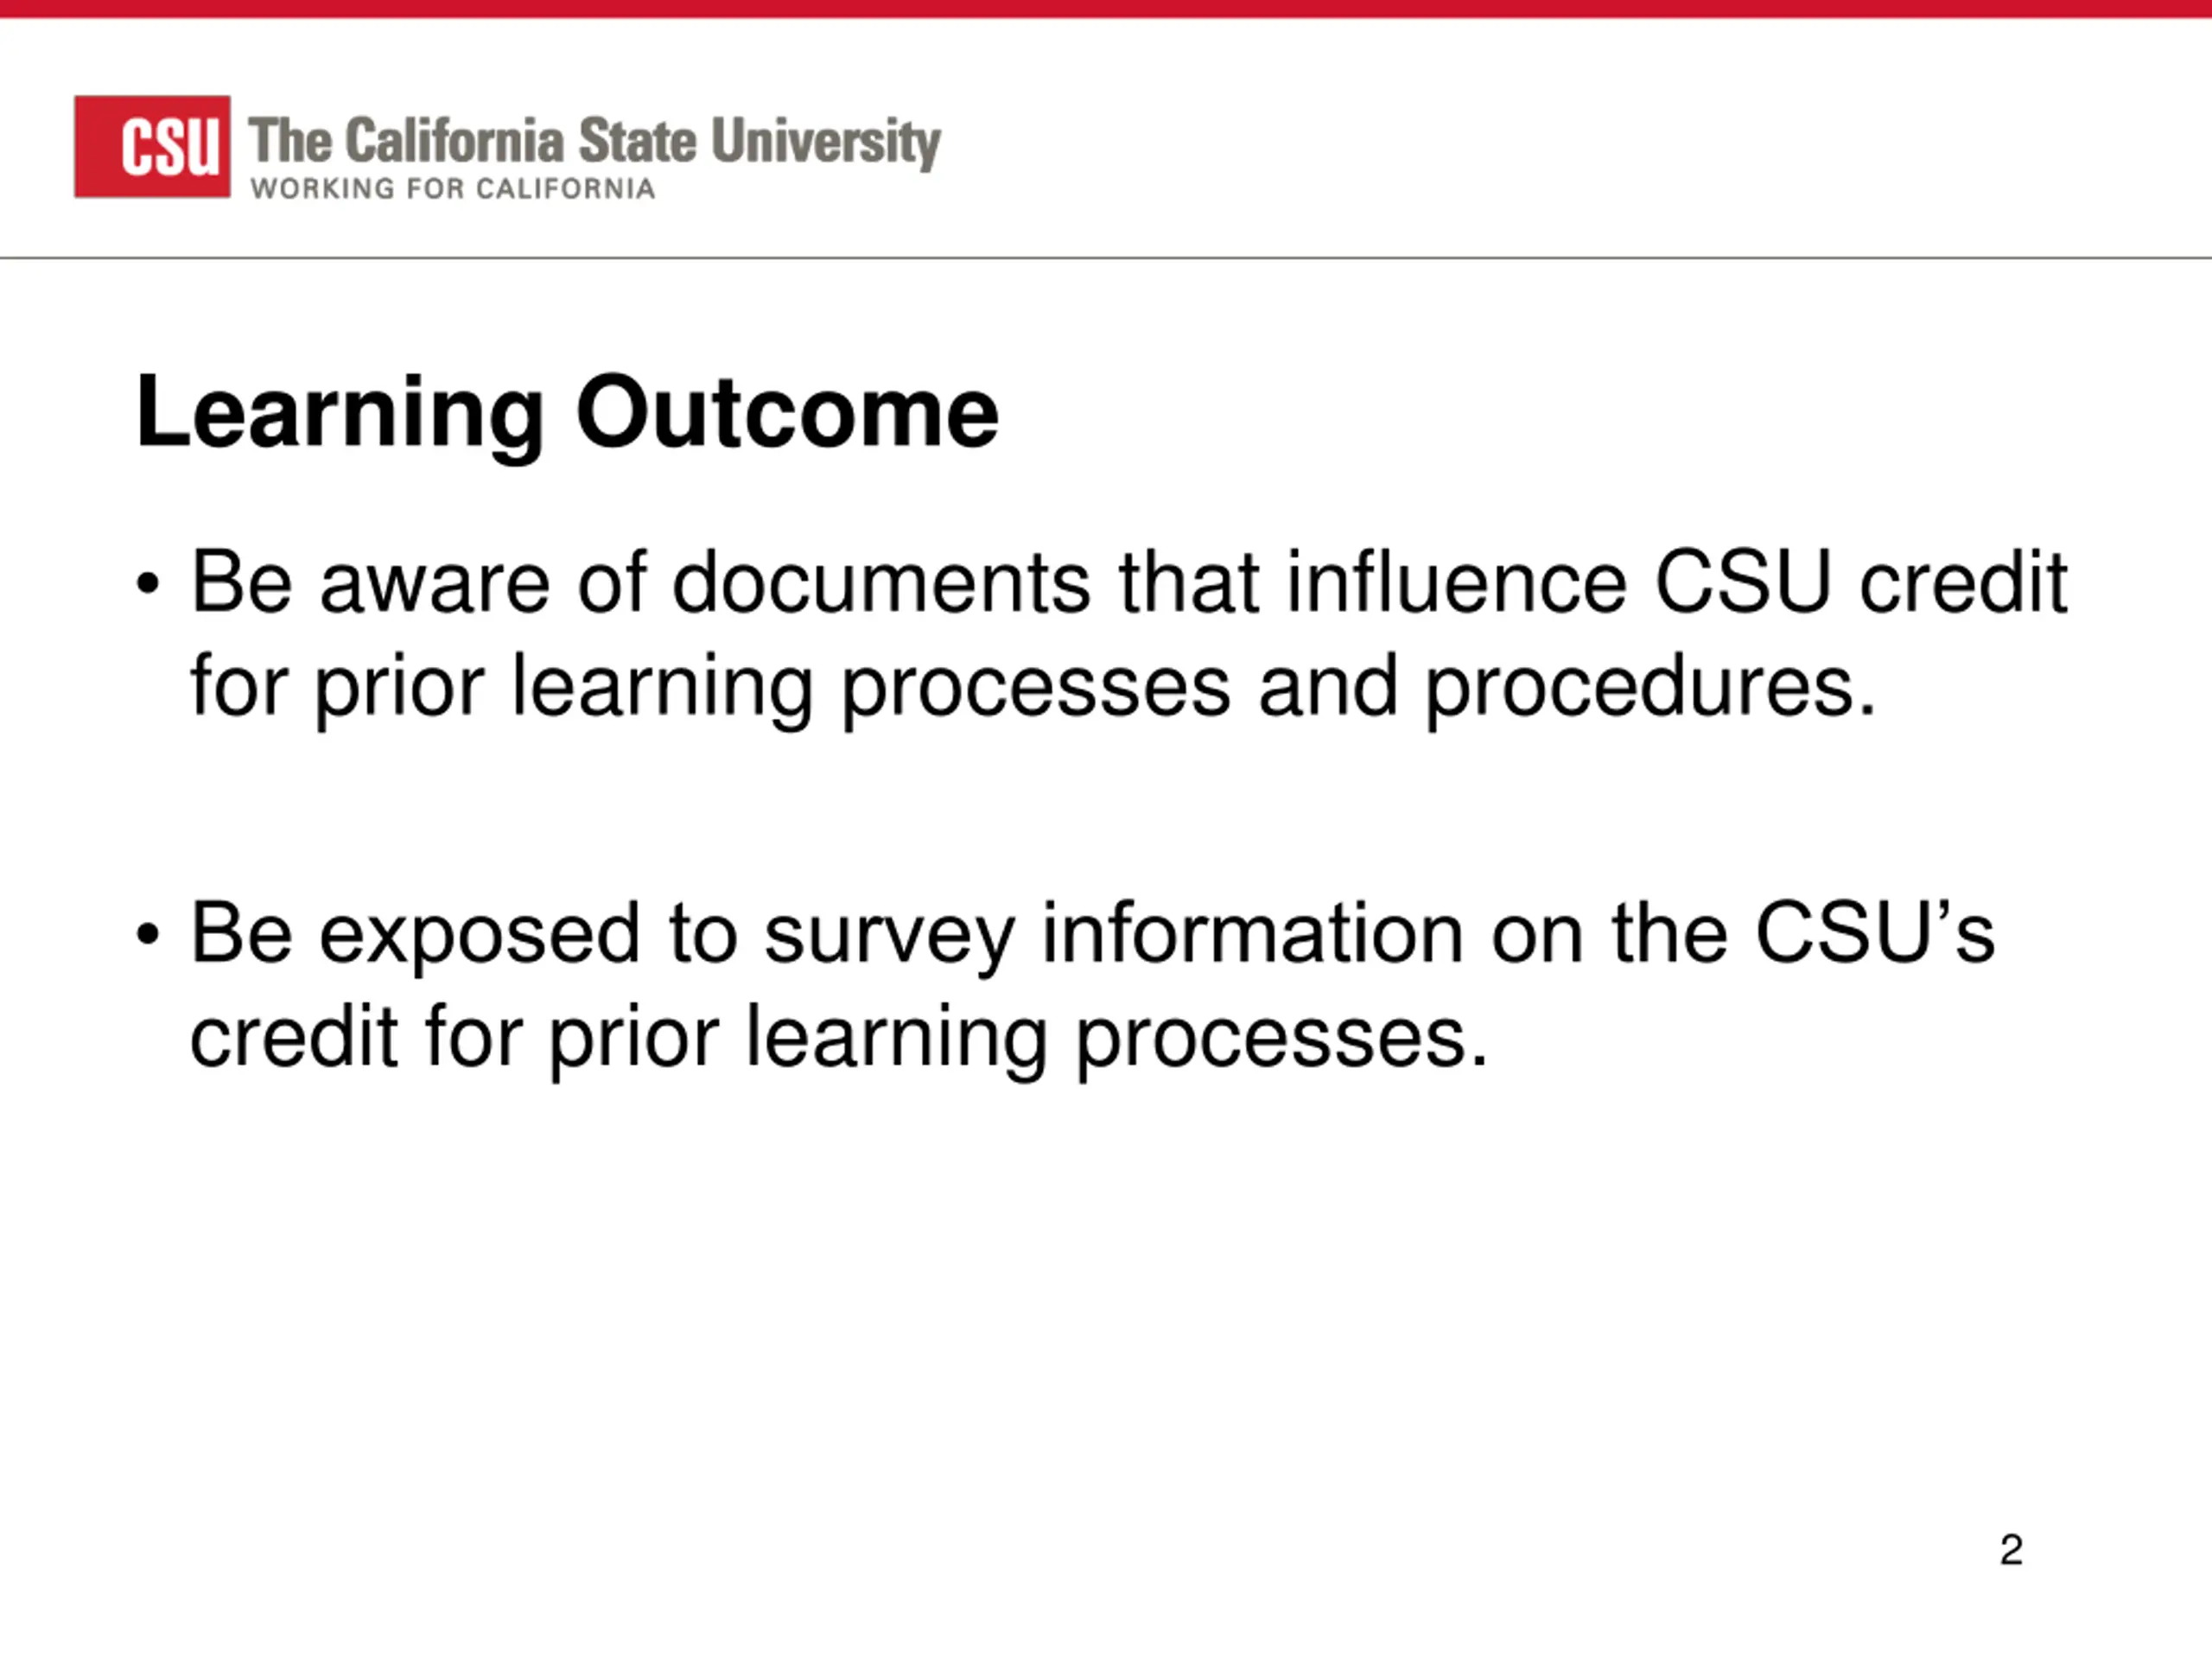This screenshot has height=1659, width=2212.
Task: Click the Working for California tagline
Action: 453,188
